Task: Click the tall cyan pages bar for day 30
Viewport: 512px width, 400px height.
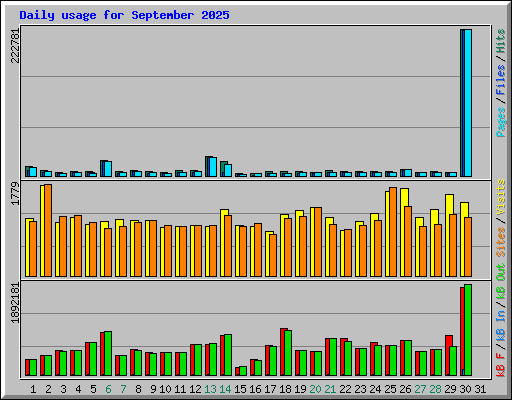Action: click(468, 103)
